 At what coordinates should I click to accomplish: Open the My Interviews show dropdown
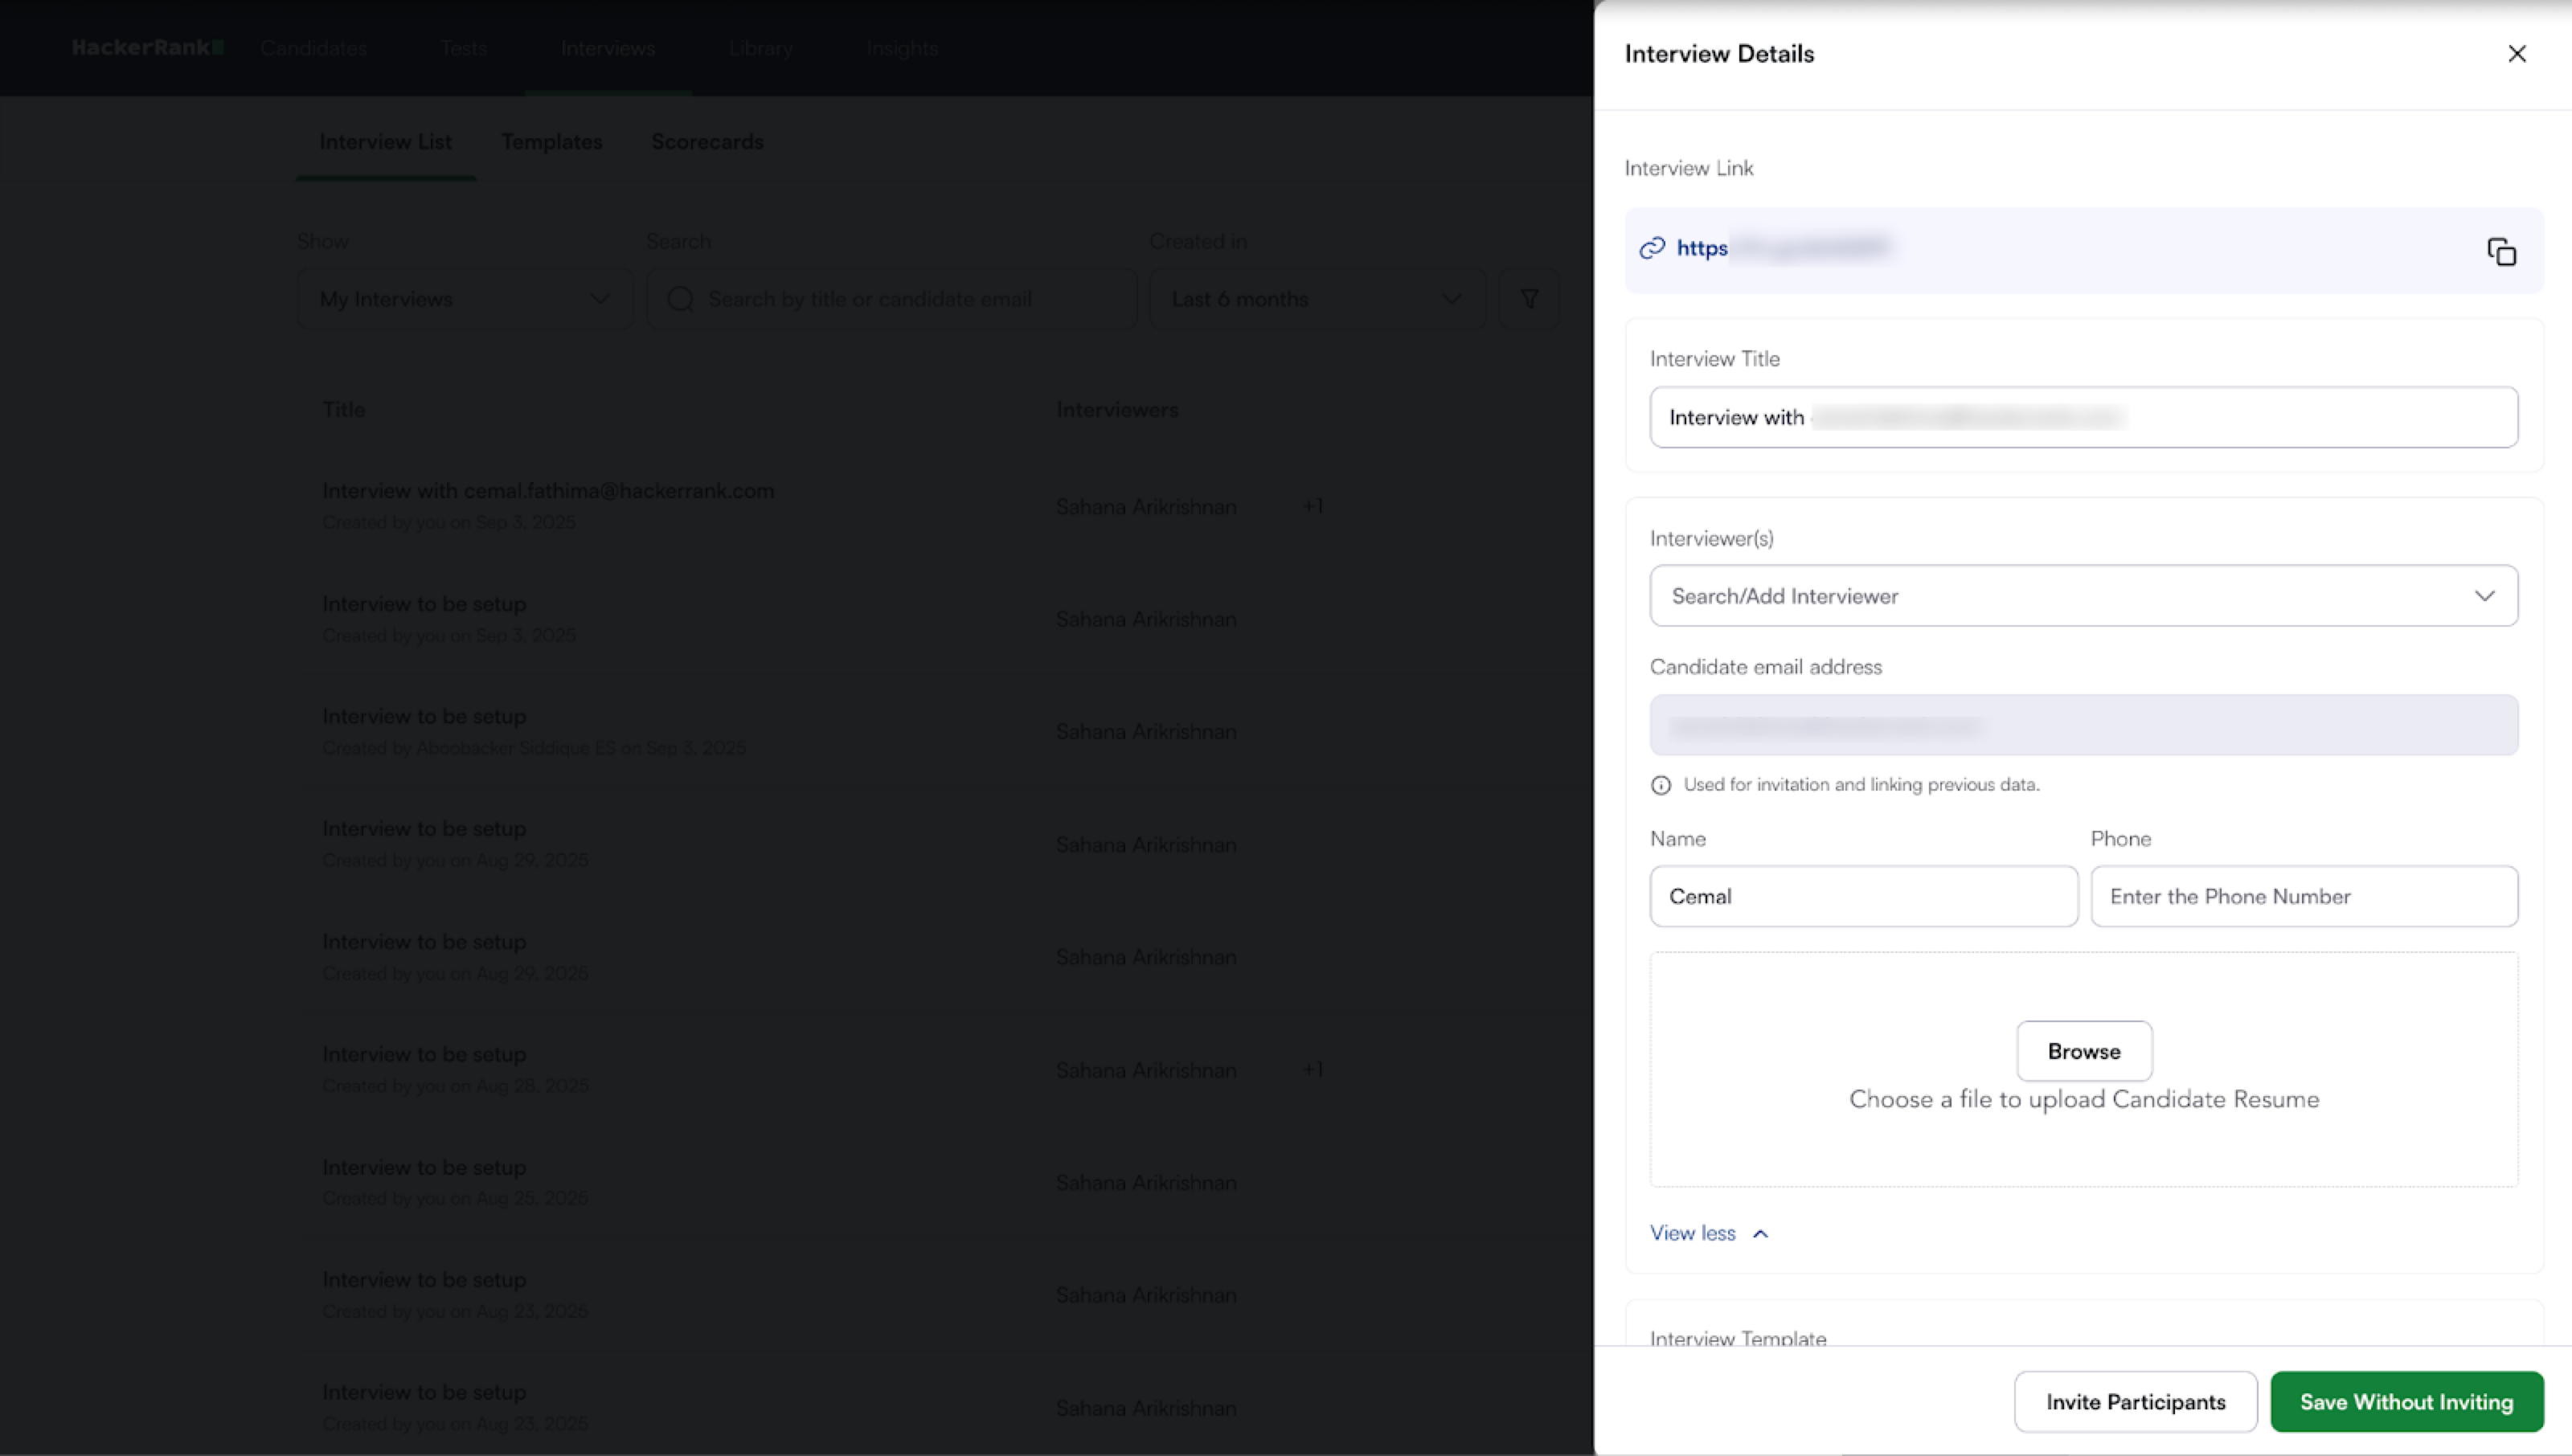[x=465, y=299]
